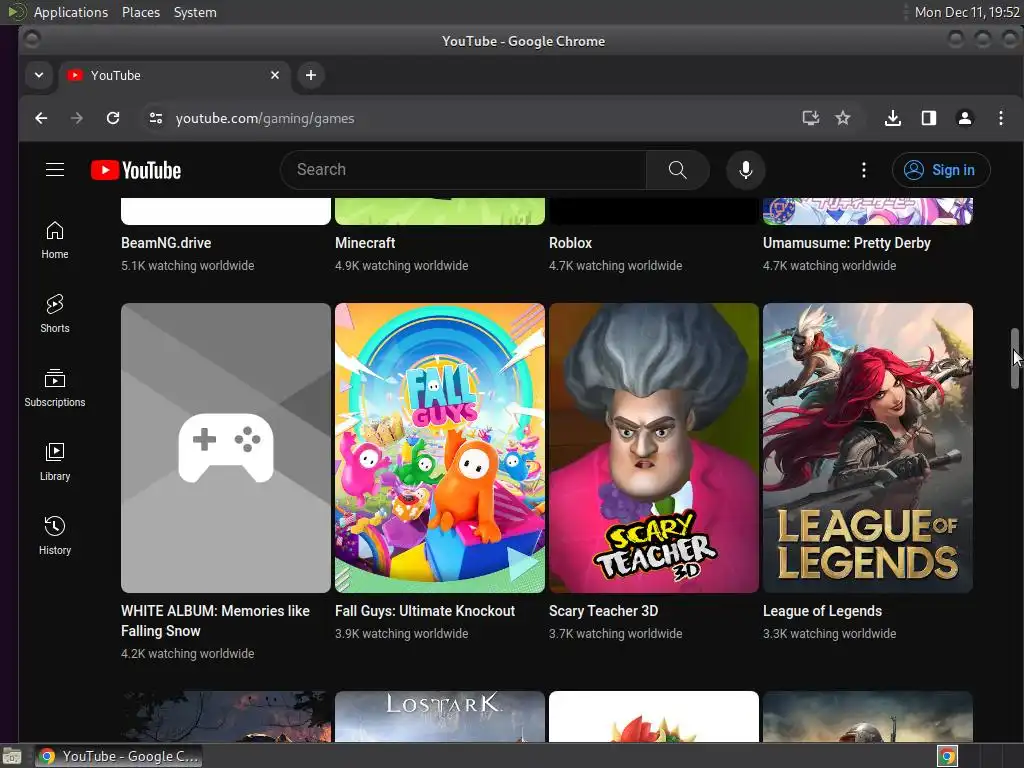1024x768 pixels.
Task: Click Umamusume: Pretty Derby title
Action: click(846, 243)
